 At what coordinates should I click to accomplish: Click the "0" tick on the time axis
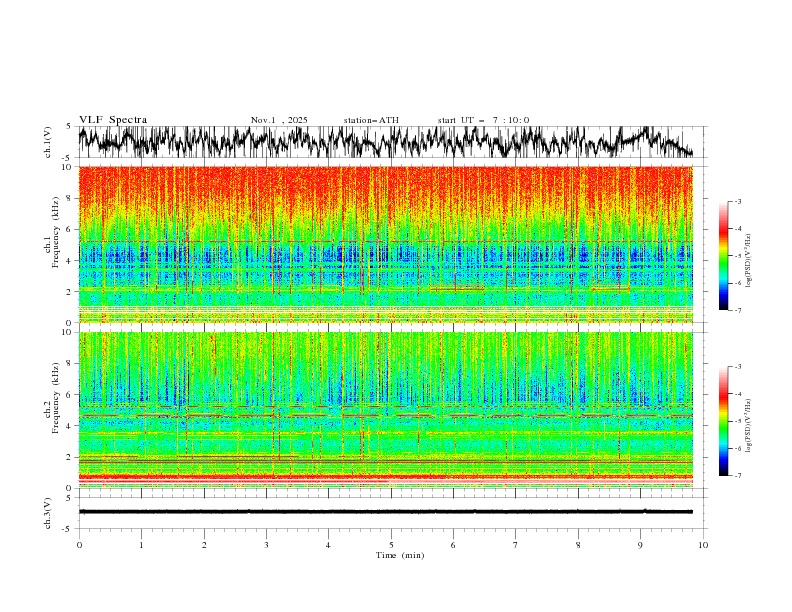[x=79, y=545]
